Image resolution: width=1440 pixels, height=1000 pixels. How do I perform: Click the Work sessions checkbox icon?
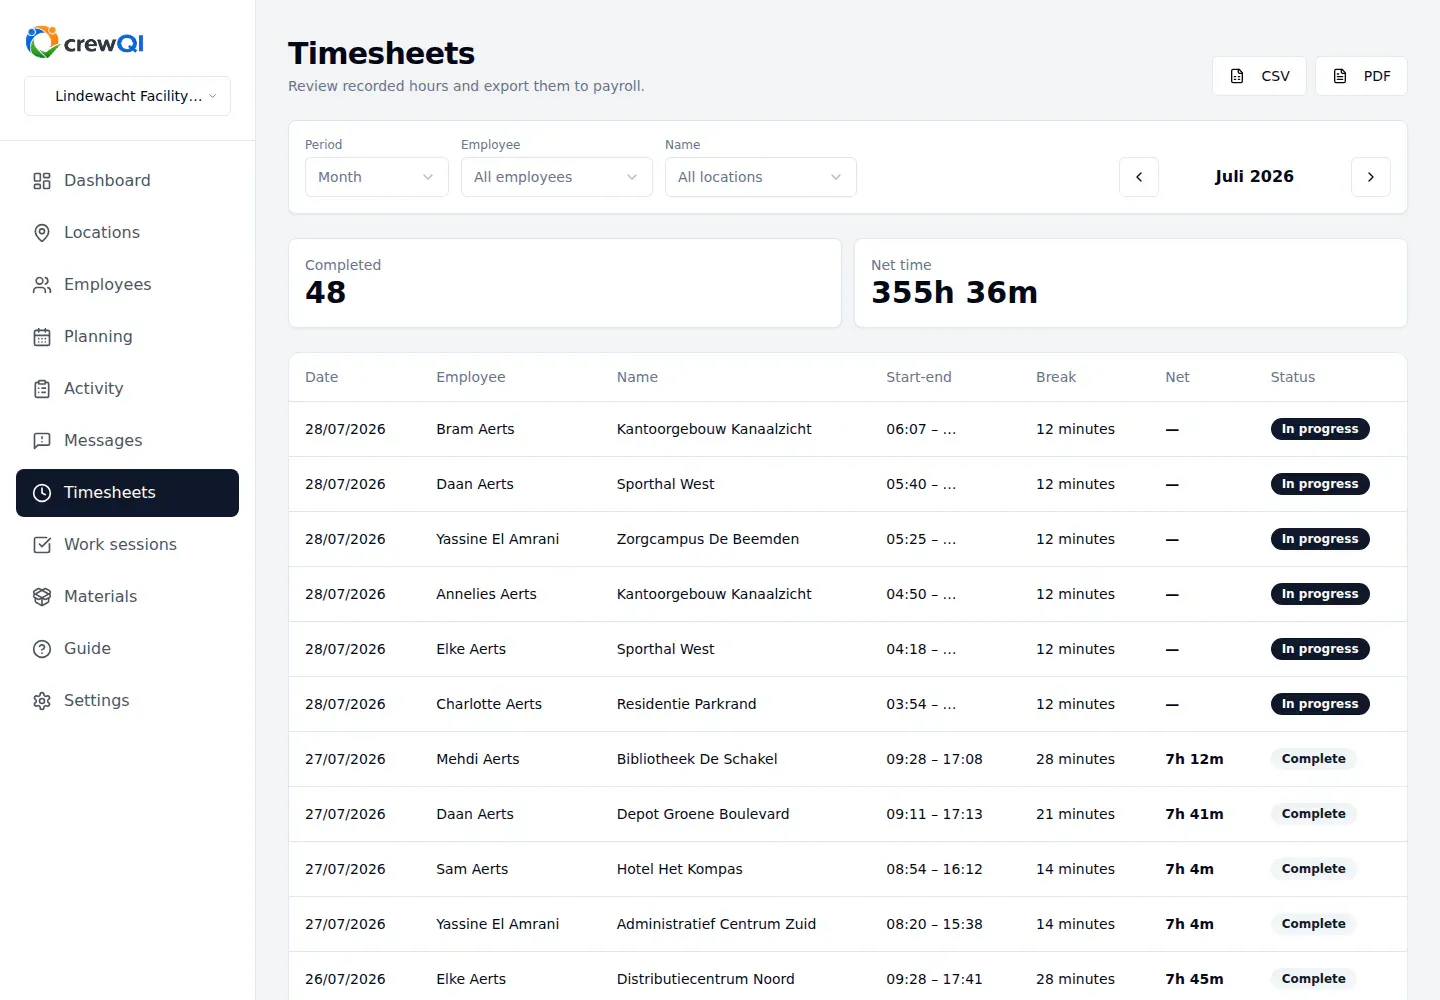click(42, 545)
